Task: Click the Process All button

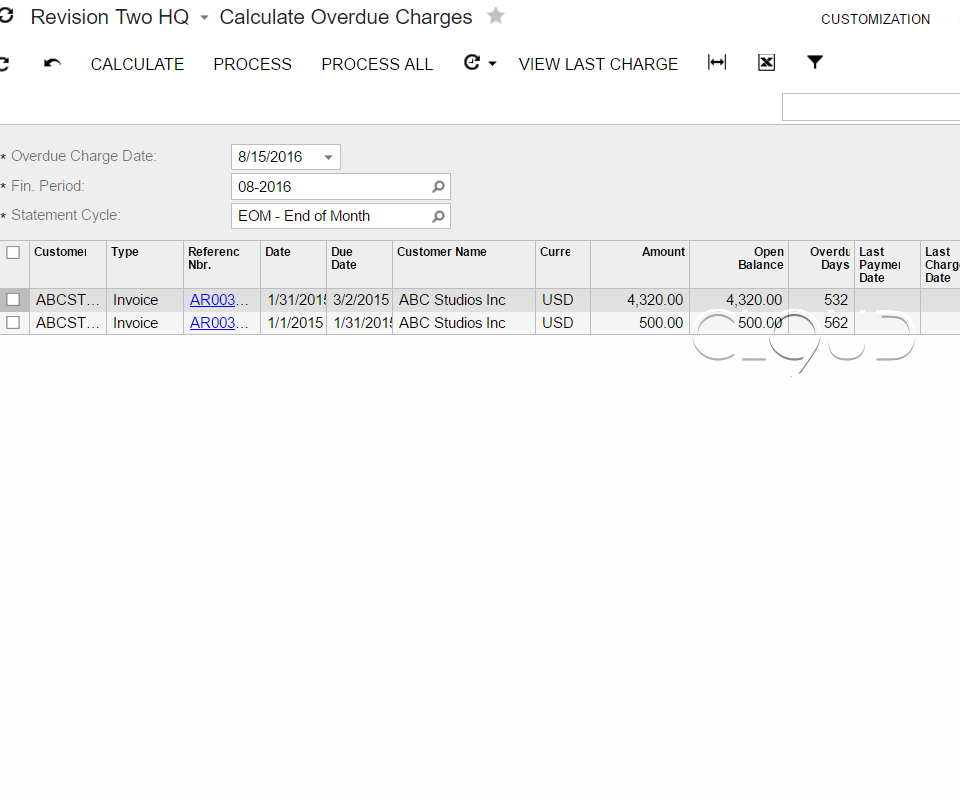Action: 377,64
